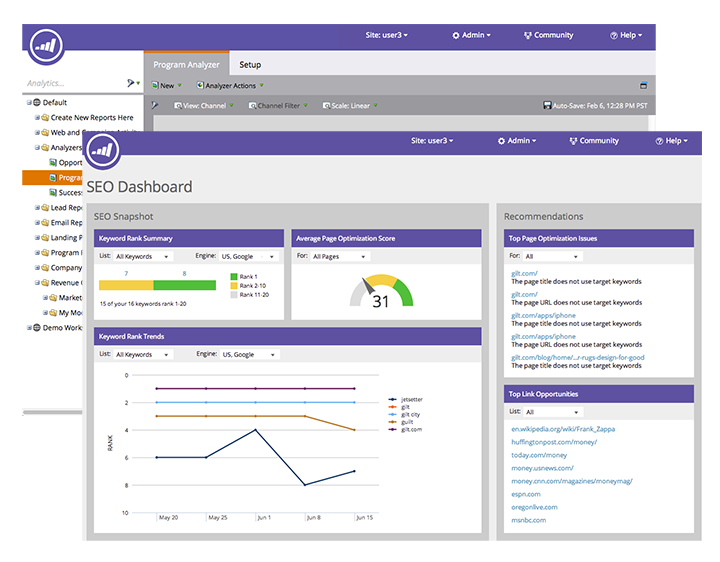720x562 pixels.
Task: Click Marketo logo in back window
Action: (x=46, y=46)
